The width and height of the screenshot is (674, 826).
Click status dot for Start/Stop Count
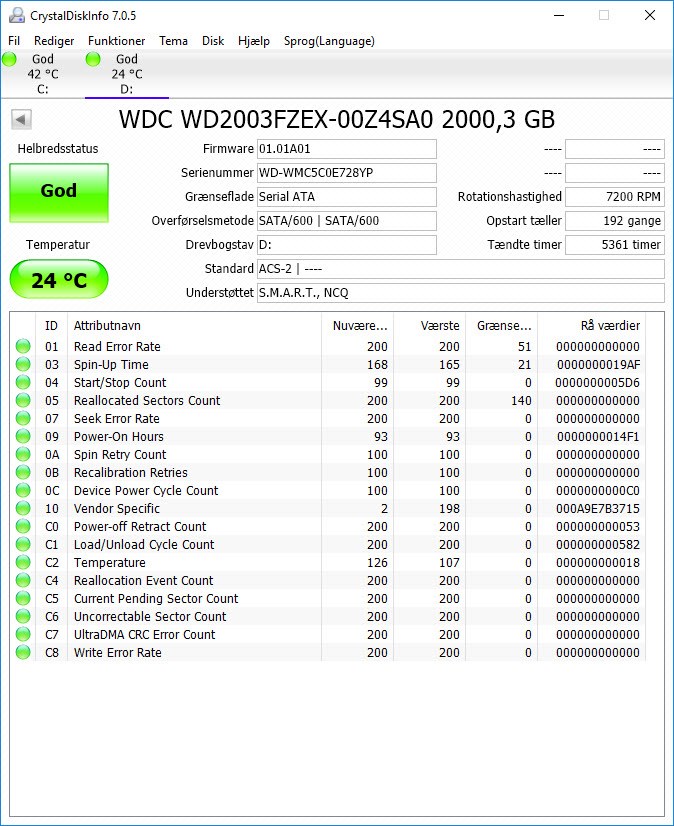pyautogui.click(x=23, y=382)
